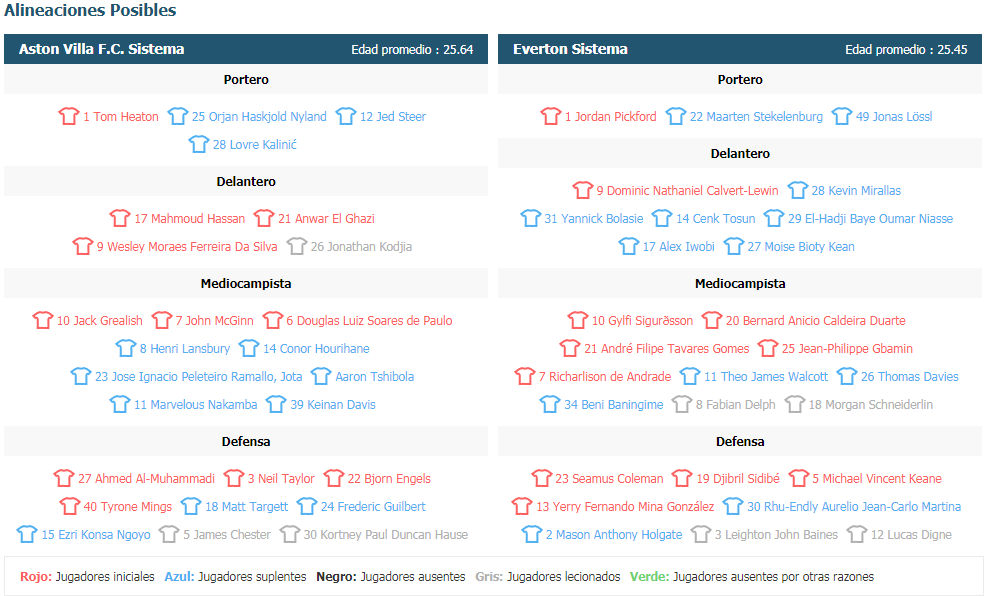Click the red jersey icon beside Tyrone Mings
Image resolution: width=985 pixels, height=596 pixels.
pyautogui.click(x=70, y=506)
